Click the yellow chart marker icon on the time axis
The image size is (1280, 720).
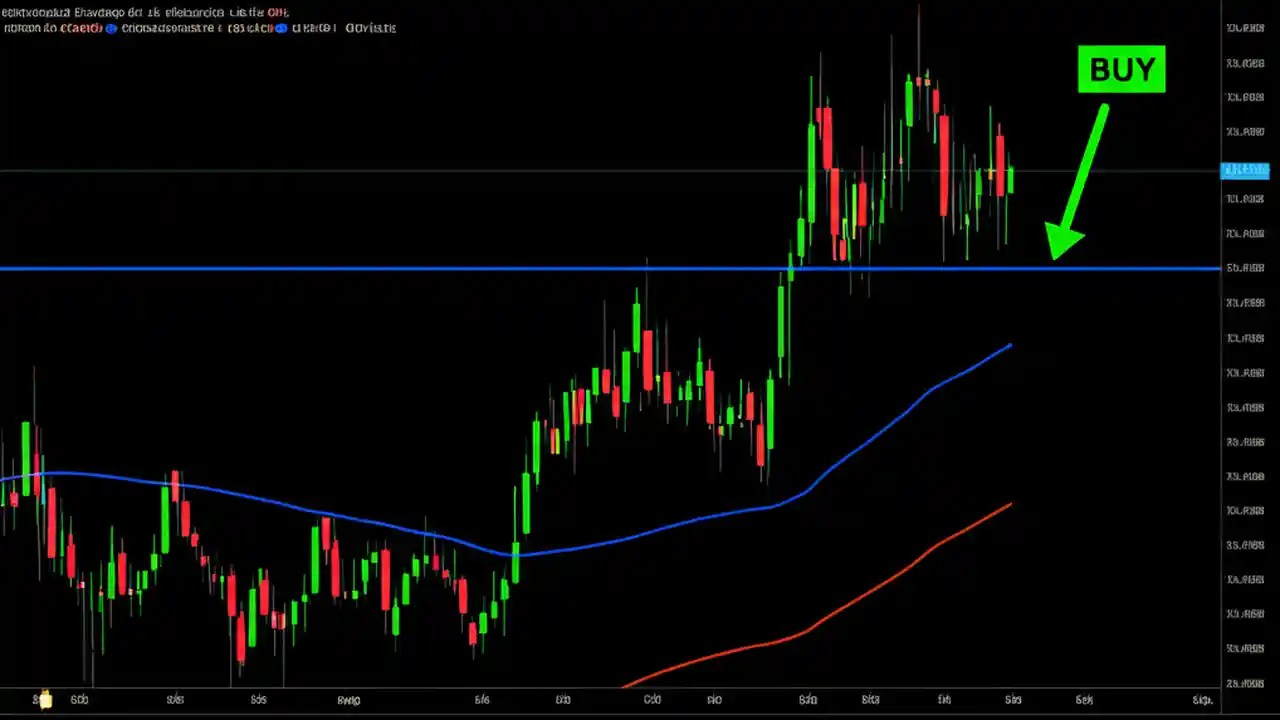[x=44, y=699]
